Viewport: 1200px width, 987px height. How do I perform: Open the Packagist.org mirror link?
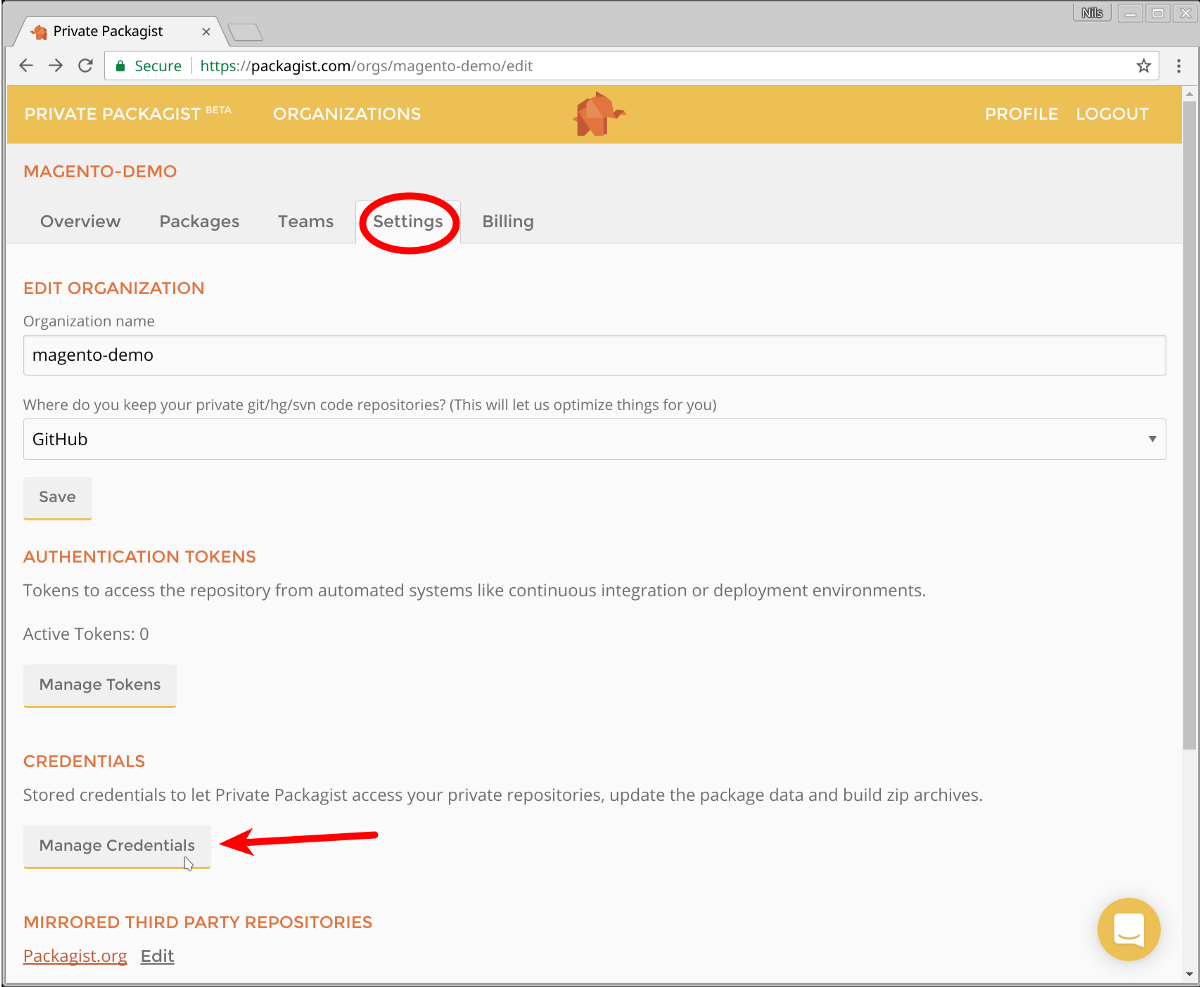[x=75, y=956]
